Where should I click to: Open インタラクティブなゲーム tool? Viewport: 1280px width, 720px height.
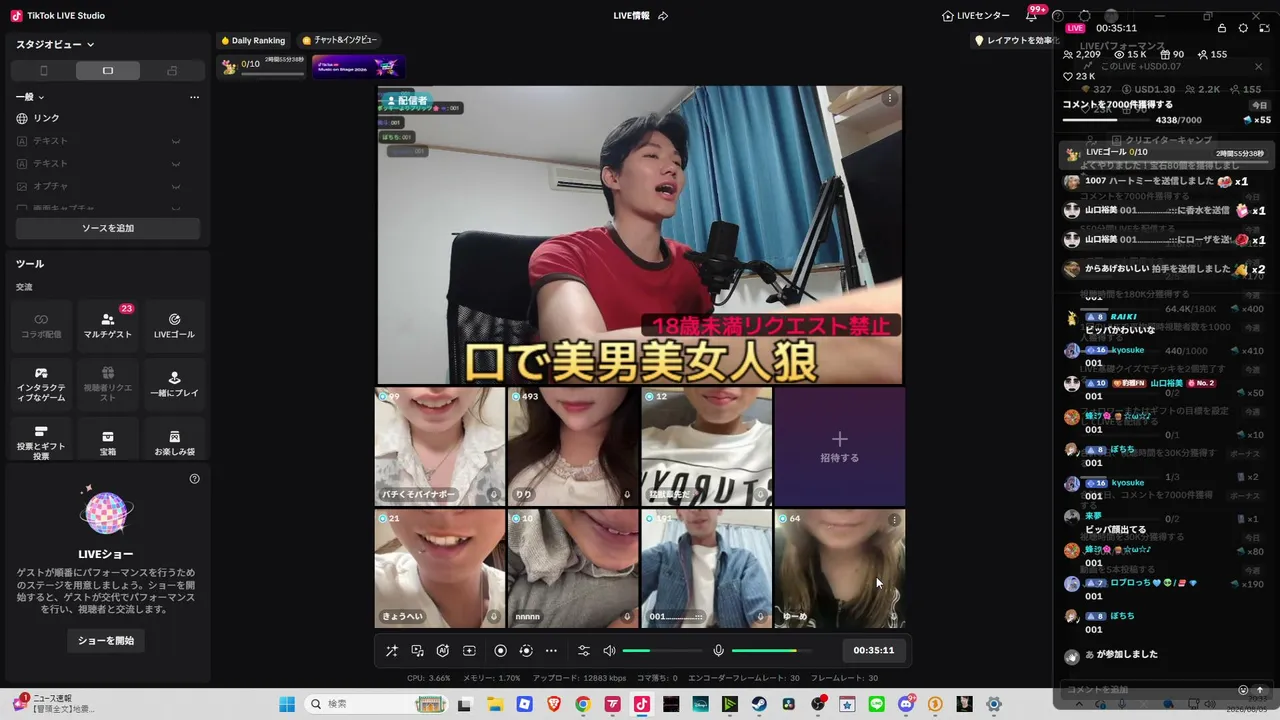click(40, 385)
